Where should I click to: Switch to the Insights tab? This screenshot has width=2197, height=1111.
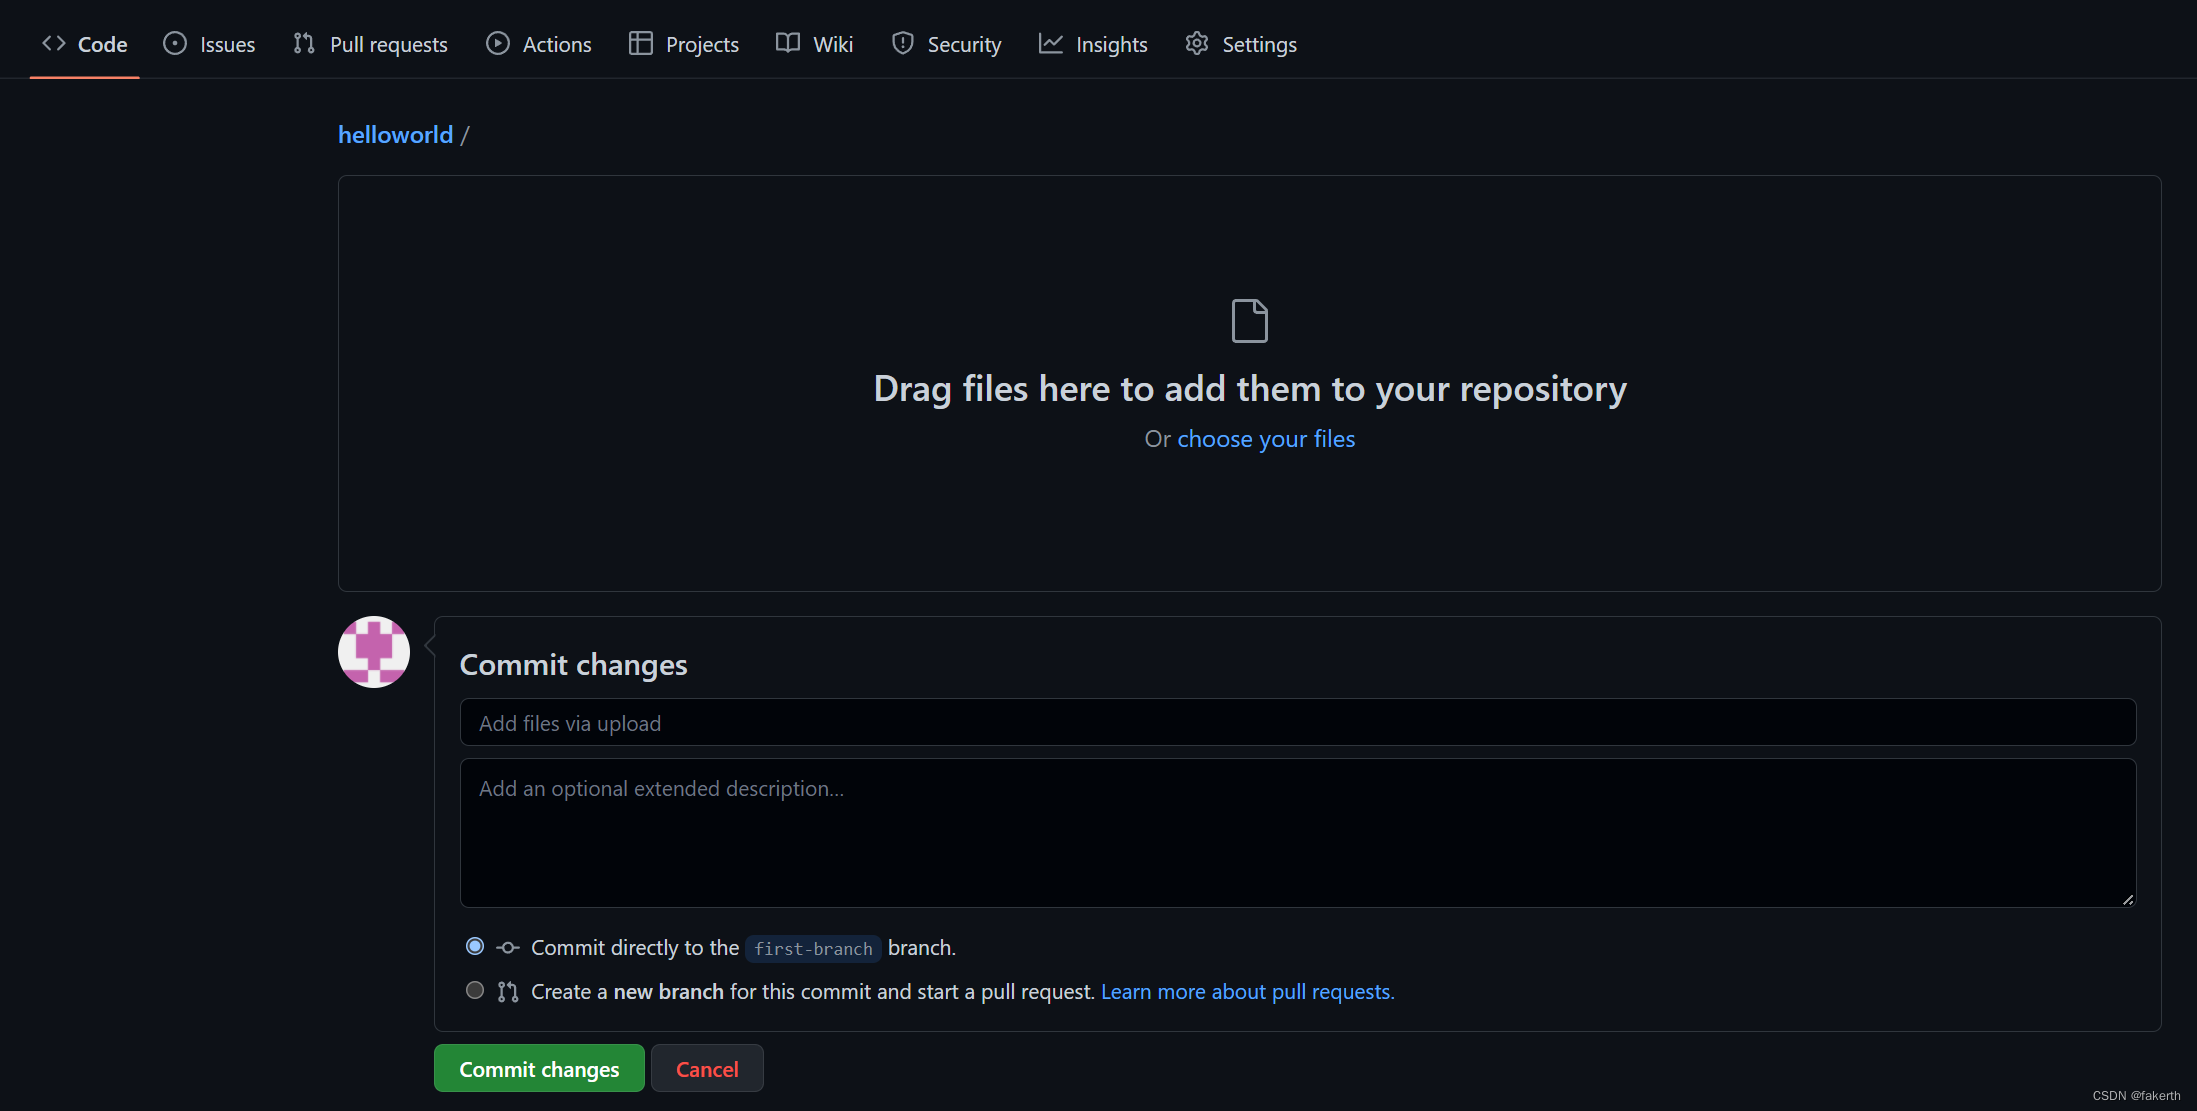[x=1111, y=44]
